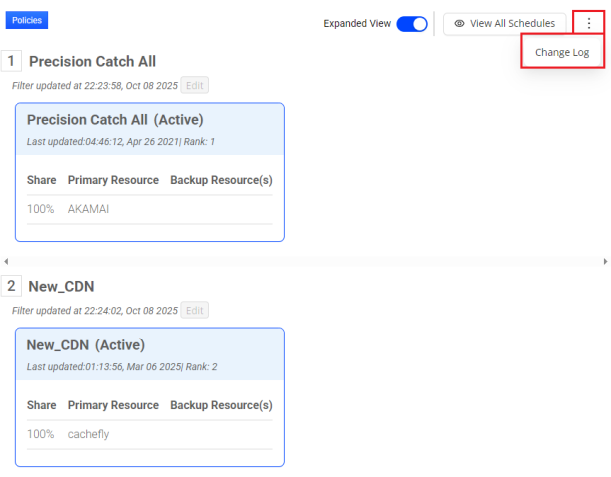
Task: Click the rank number 2 box
Action: click(12, 286)
